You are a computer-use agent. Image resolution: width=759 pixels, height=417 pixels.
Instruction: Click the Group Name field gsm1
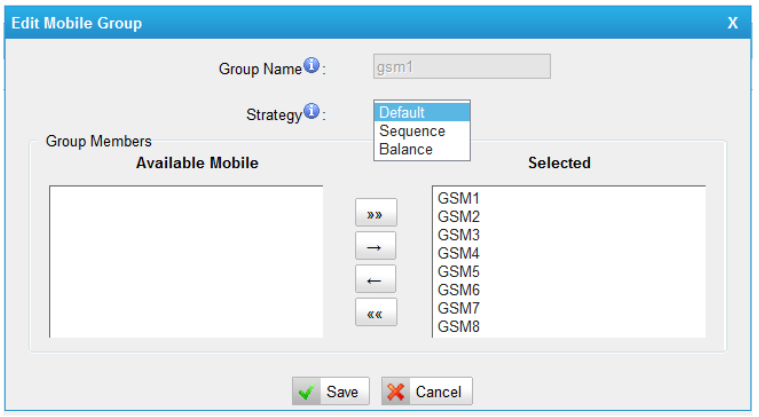point(461,67)
